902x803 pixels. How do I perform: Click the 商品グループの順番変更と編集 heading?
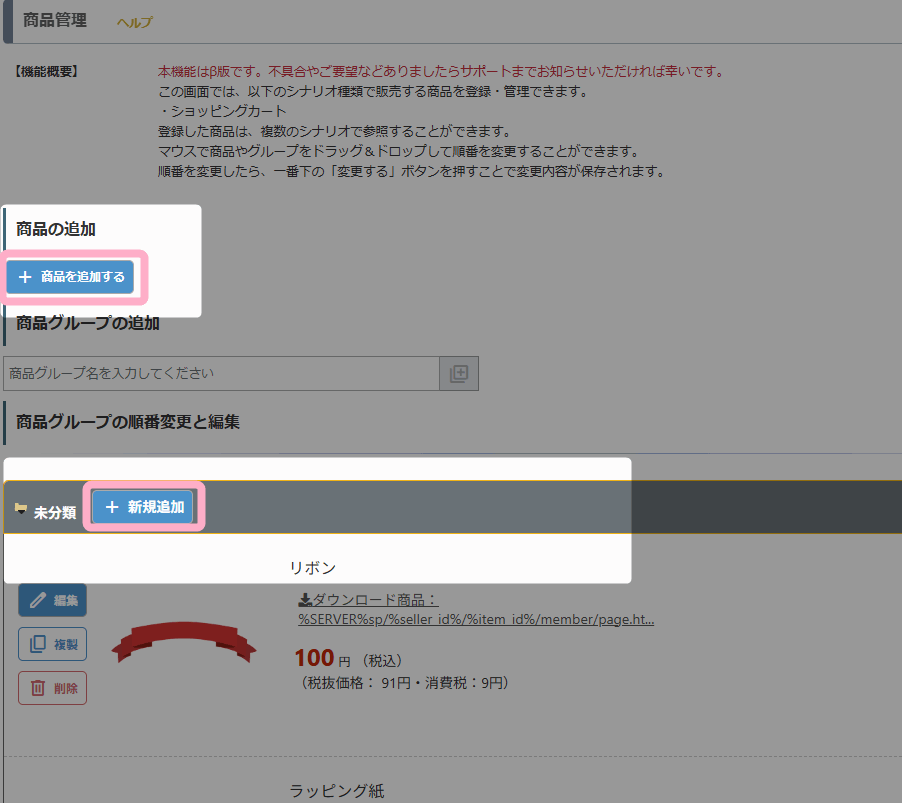[128, 422]
